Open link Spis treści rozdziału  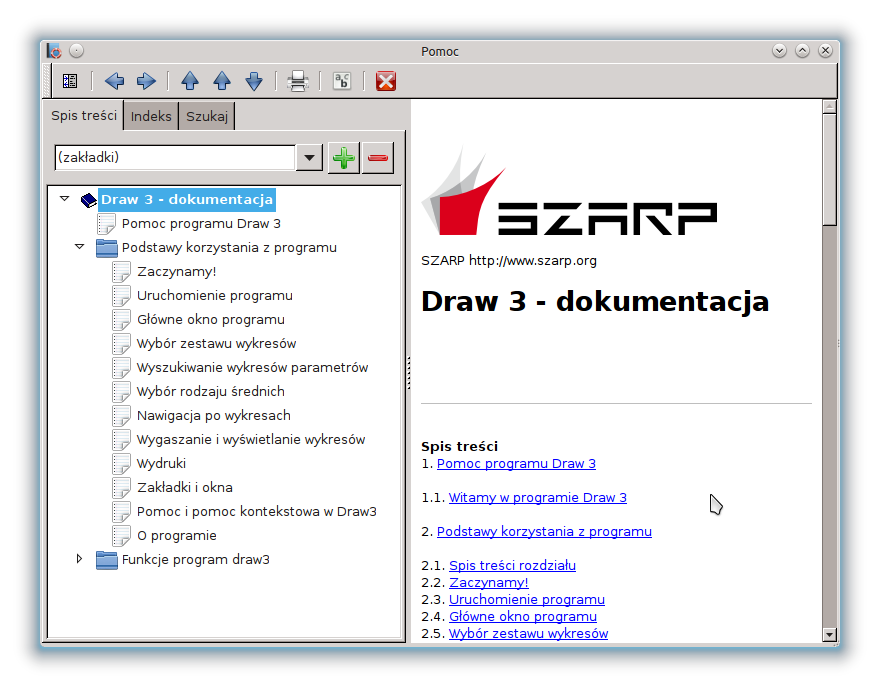(512, 566)
